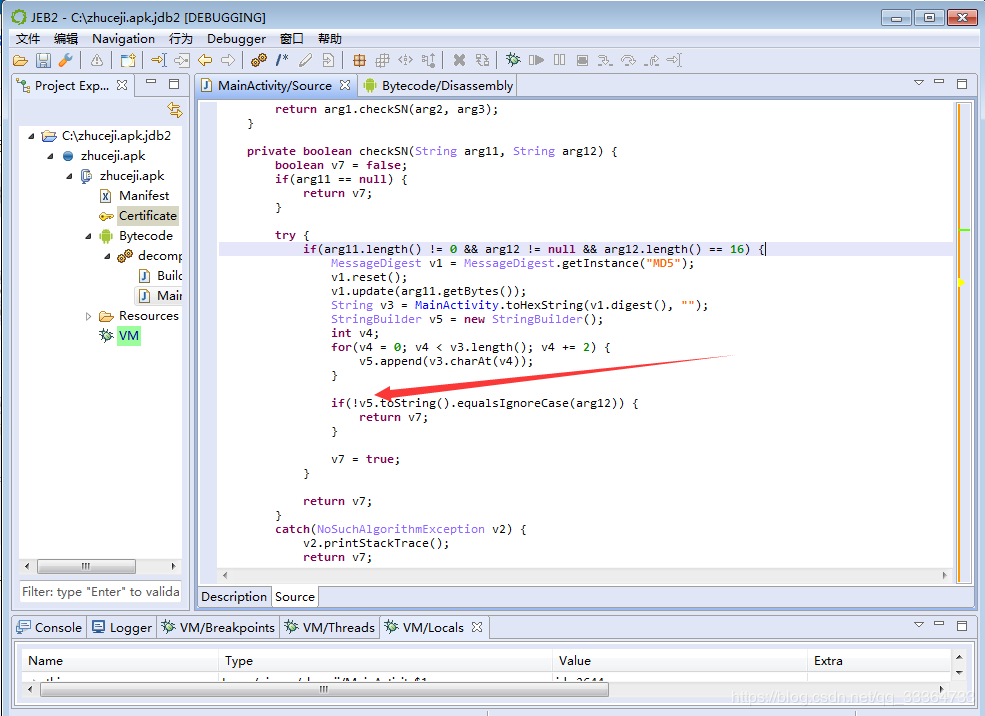985x716 pixels.
Task: Open the Debugger menu
Action: point(236,39)
